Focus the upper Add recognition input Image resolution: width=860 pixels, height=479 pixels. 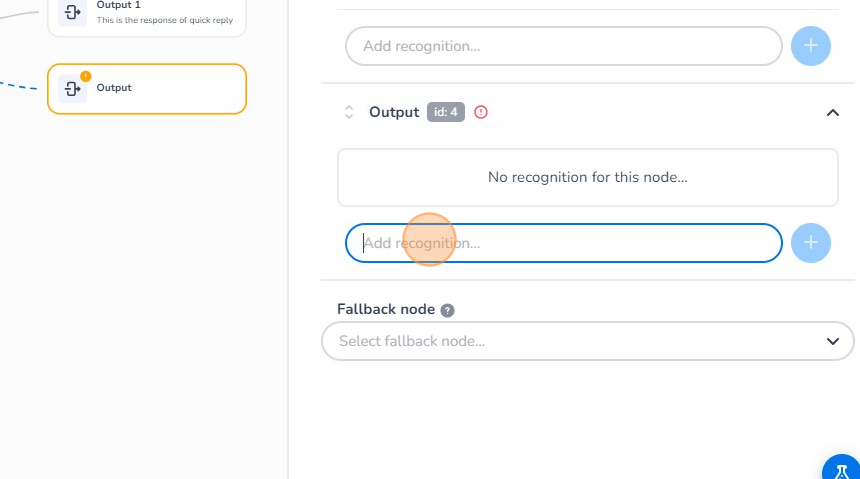click(x=563, y=46)
